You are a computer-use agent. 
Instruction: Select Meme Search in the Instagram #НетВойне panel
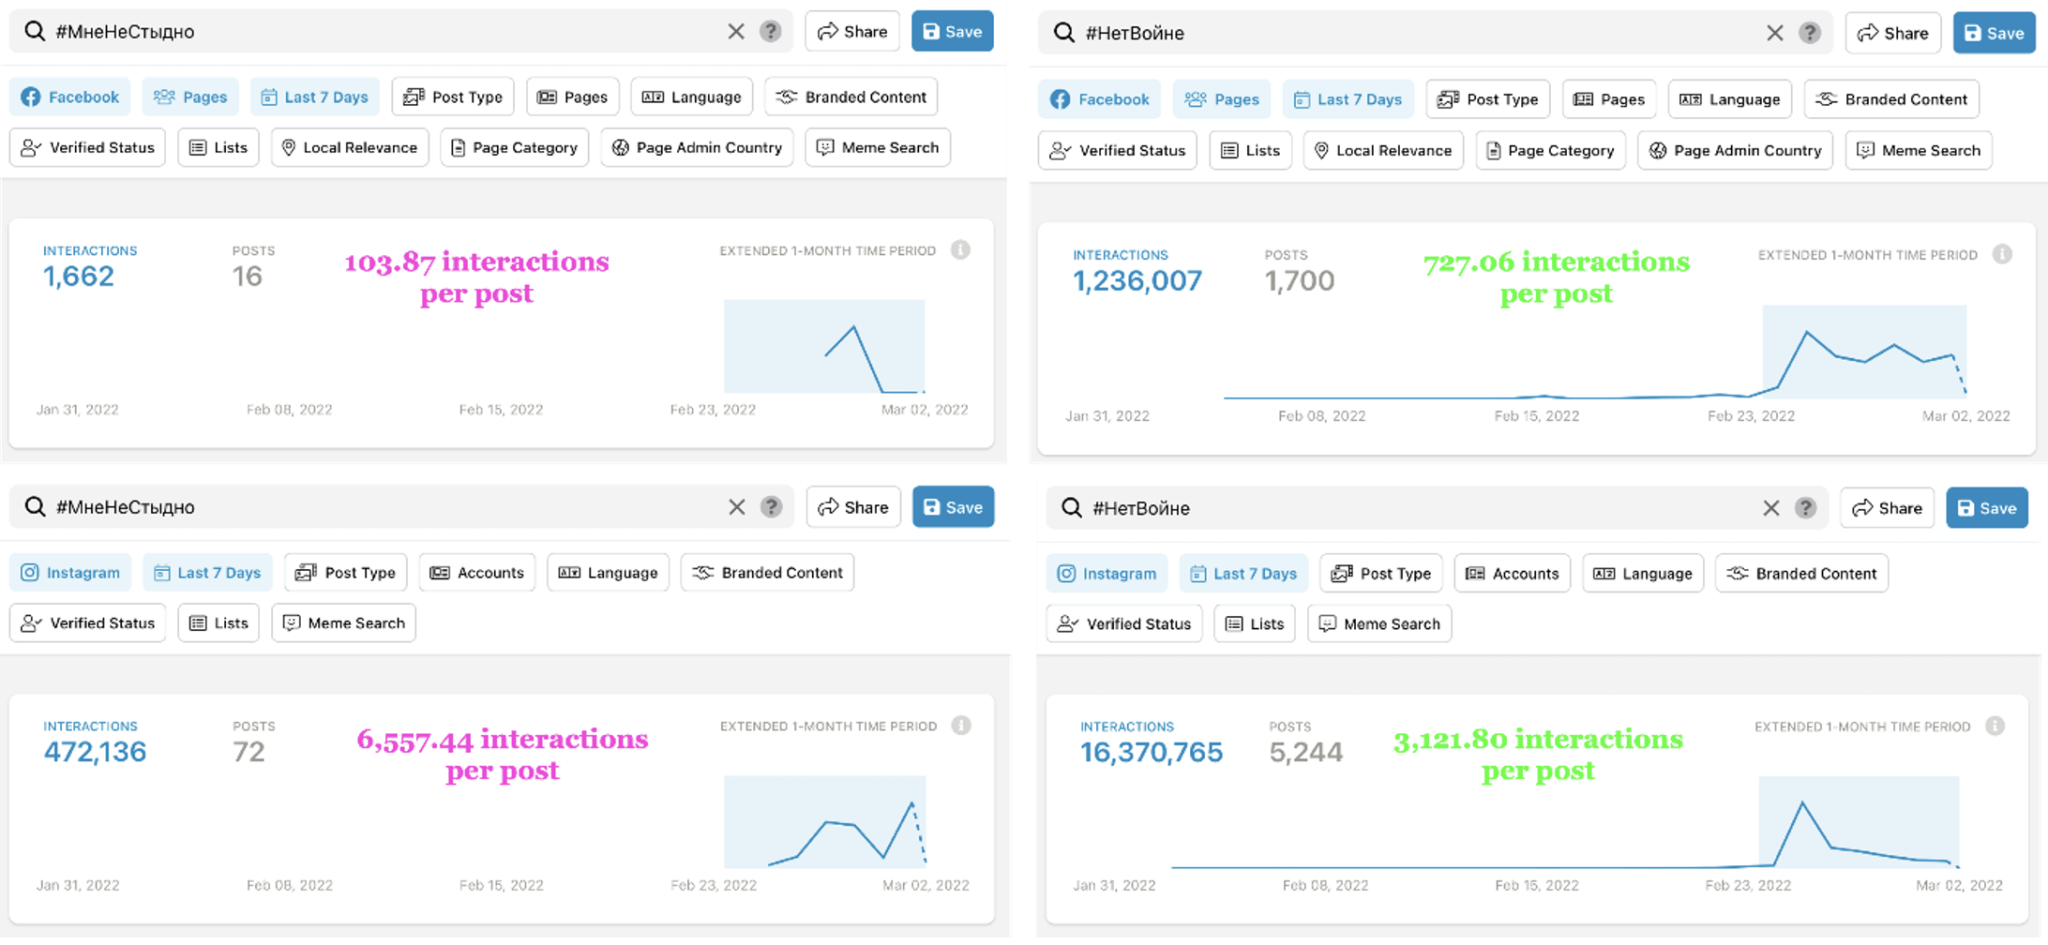click(x=1379, y=624)
